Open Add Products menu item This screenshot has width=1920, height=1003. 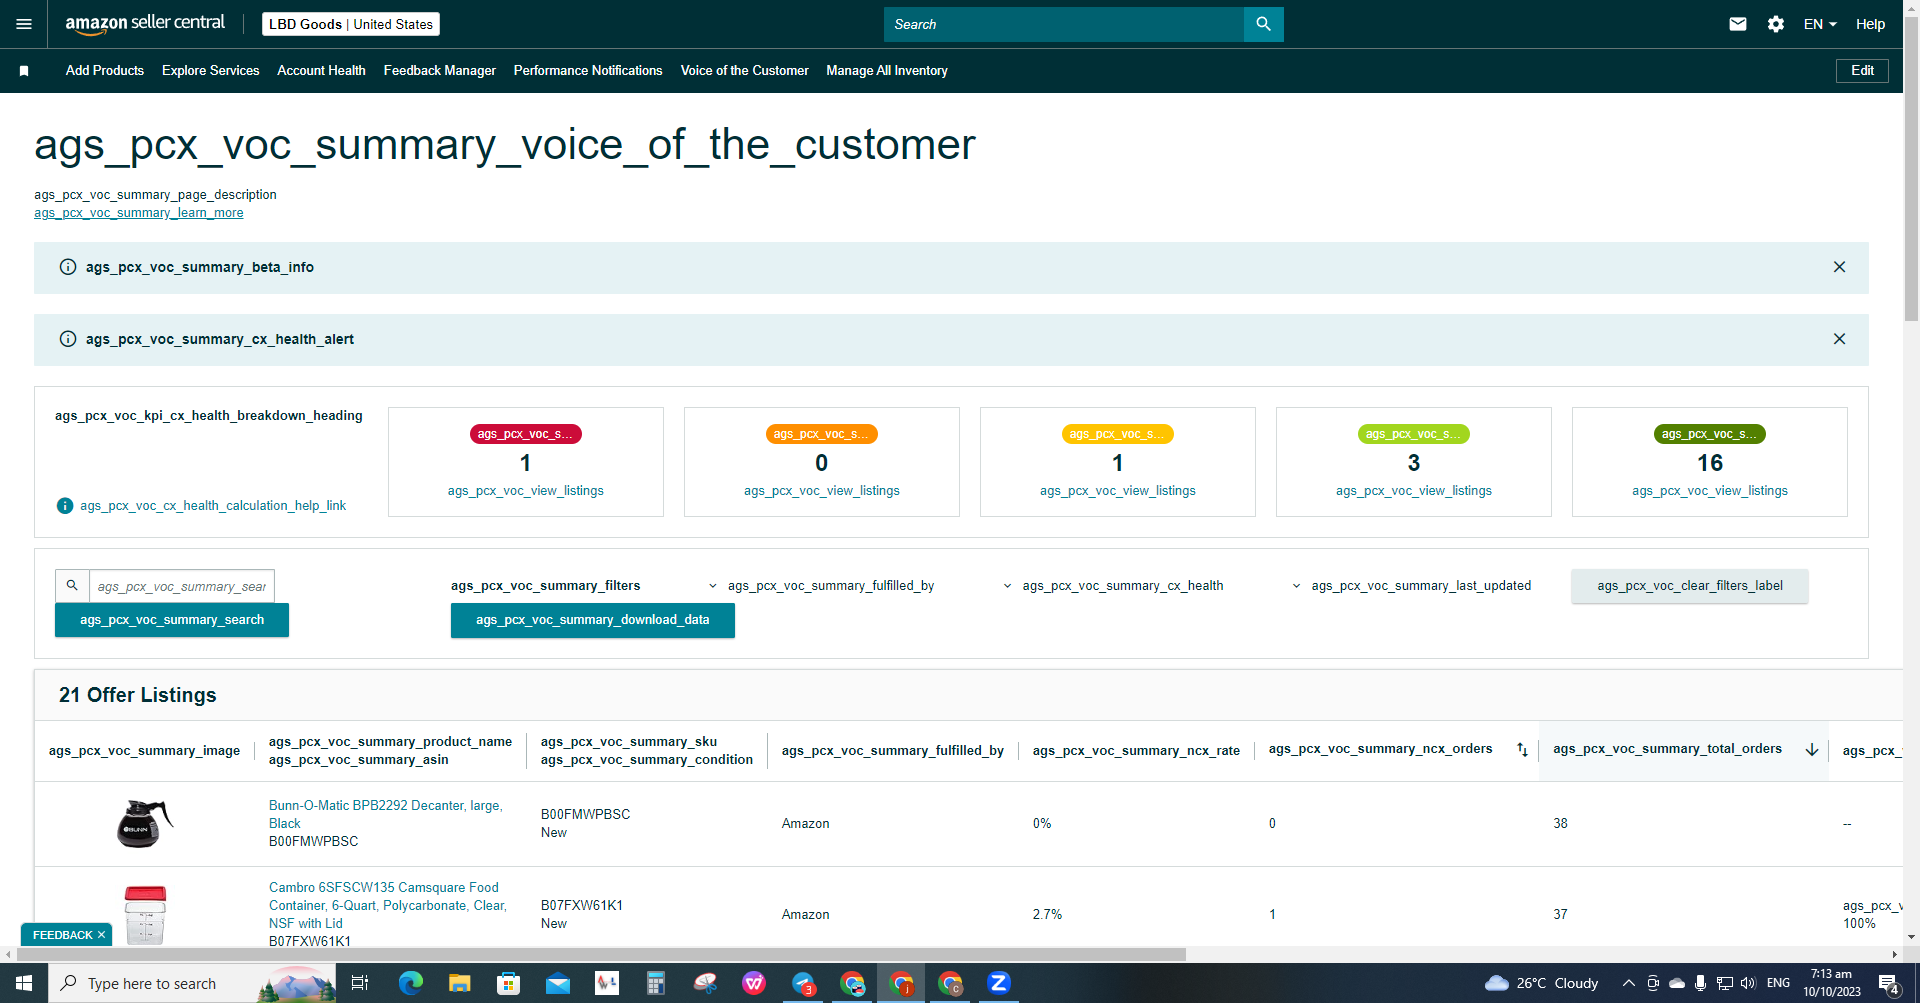coord(105,71)
